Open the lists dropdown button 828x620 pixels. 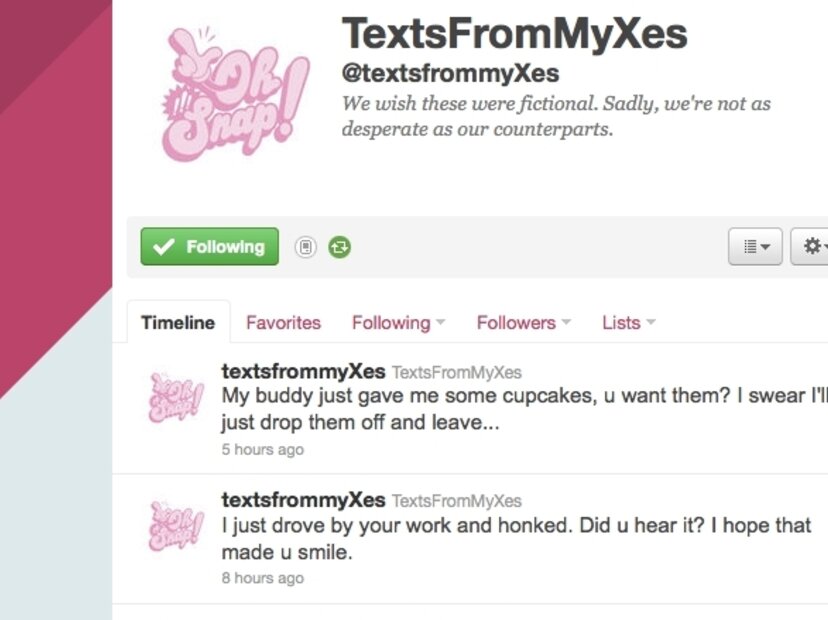click(x=755, y=246)
